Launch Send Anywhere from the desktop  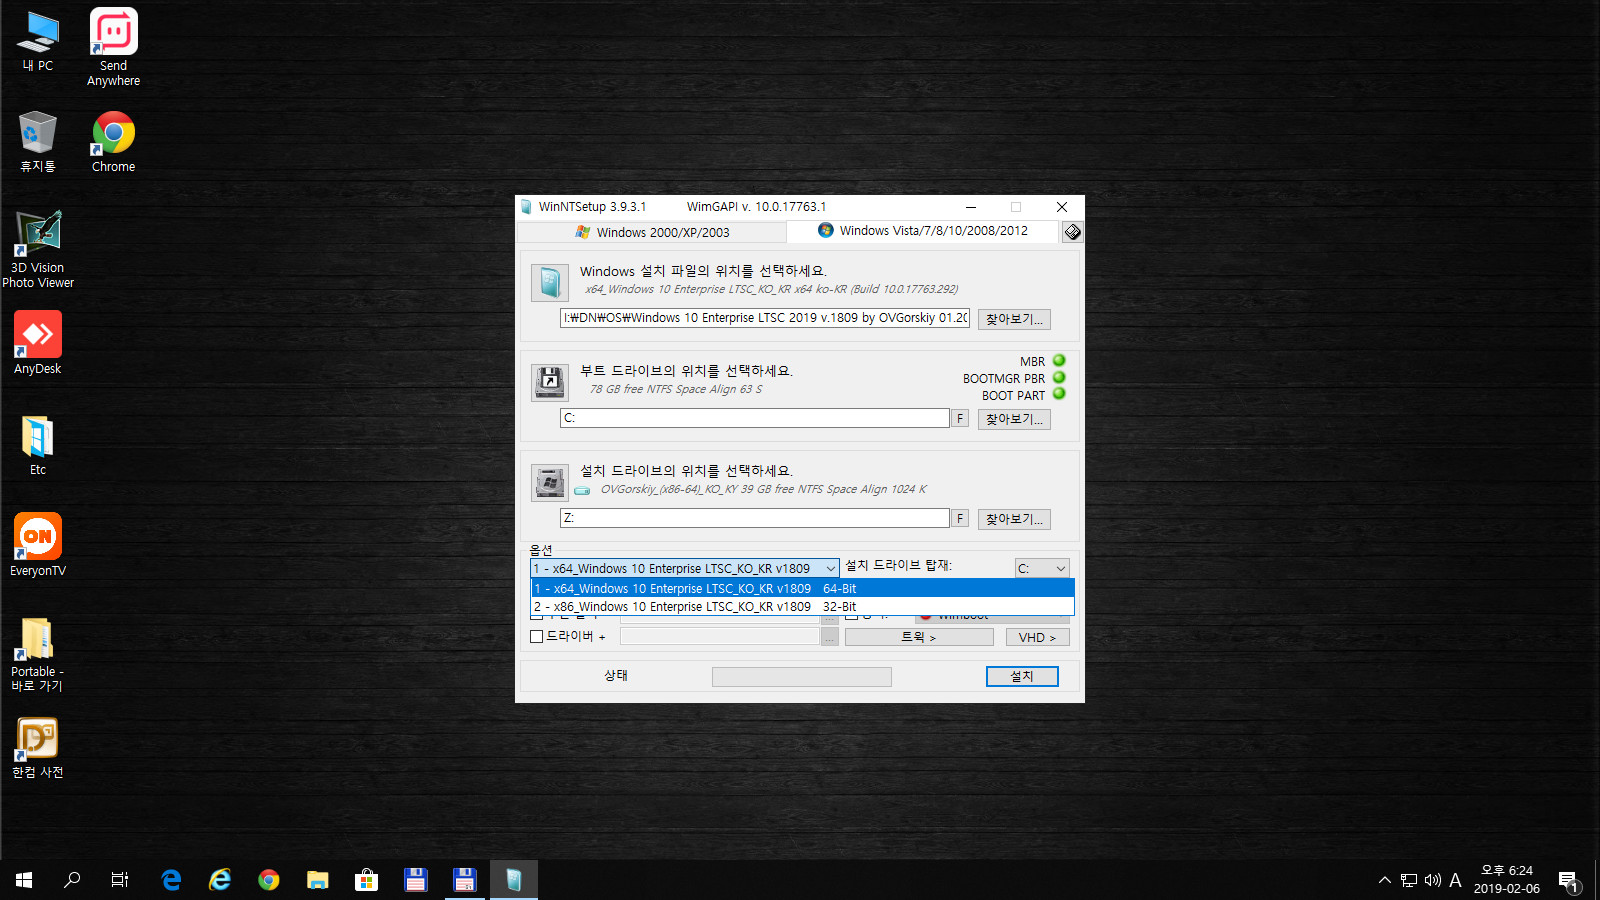(x=113, y=47)
